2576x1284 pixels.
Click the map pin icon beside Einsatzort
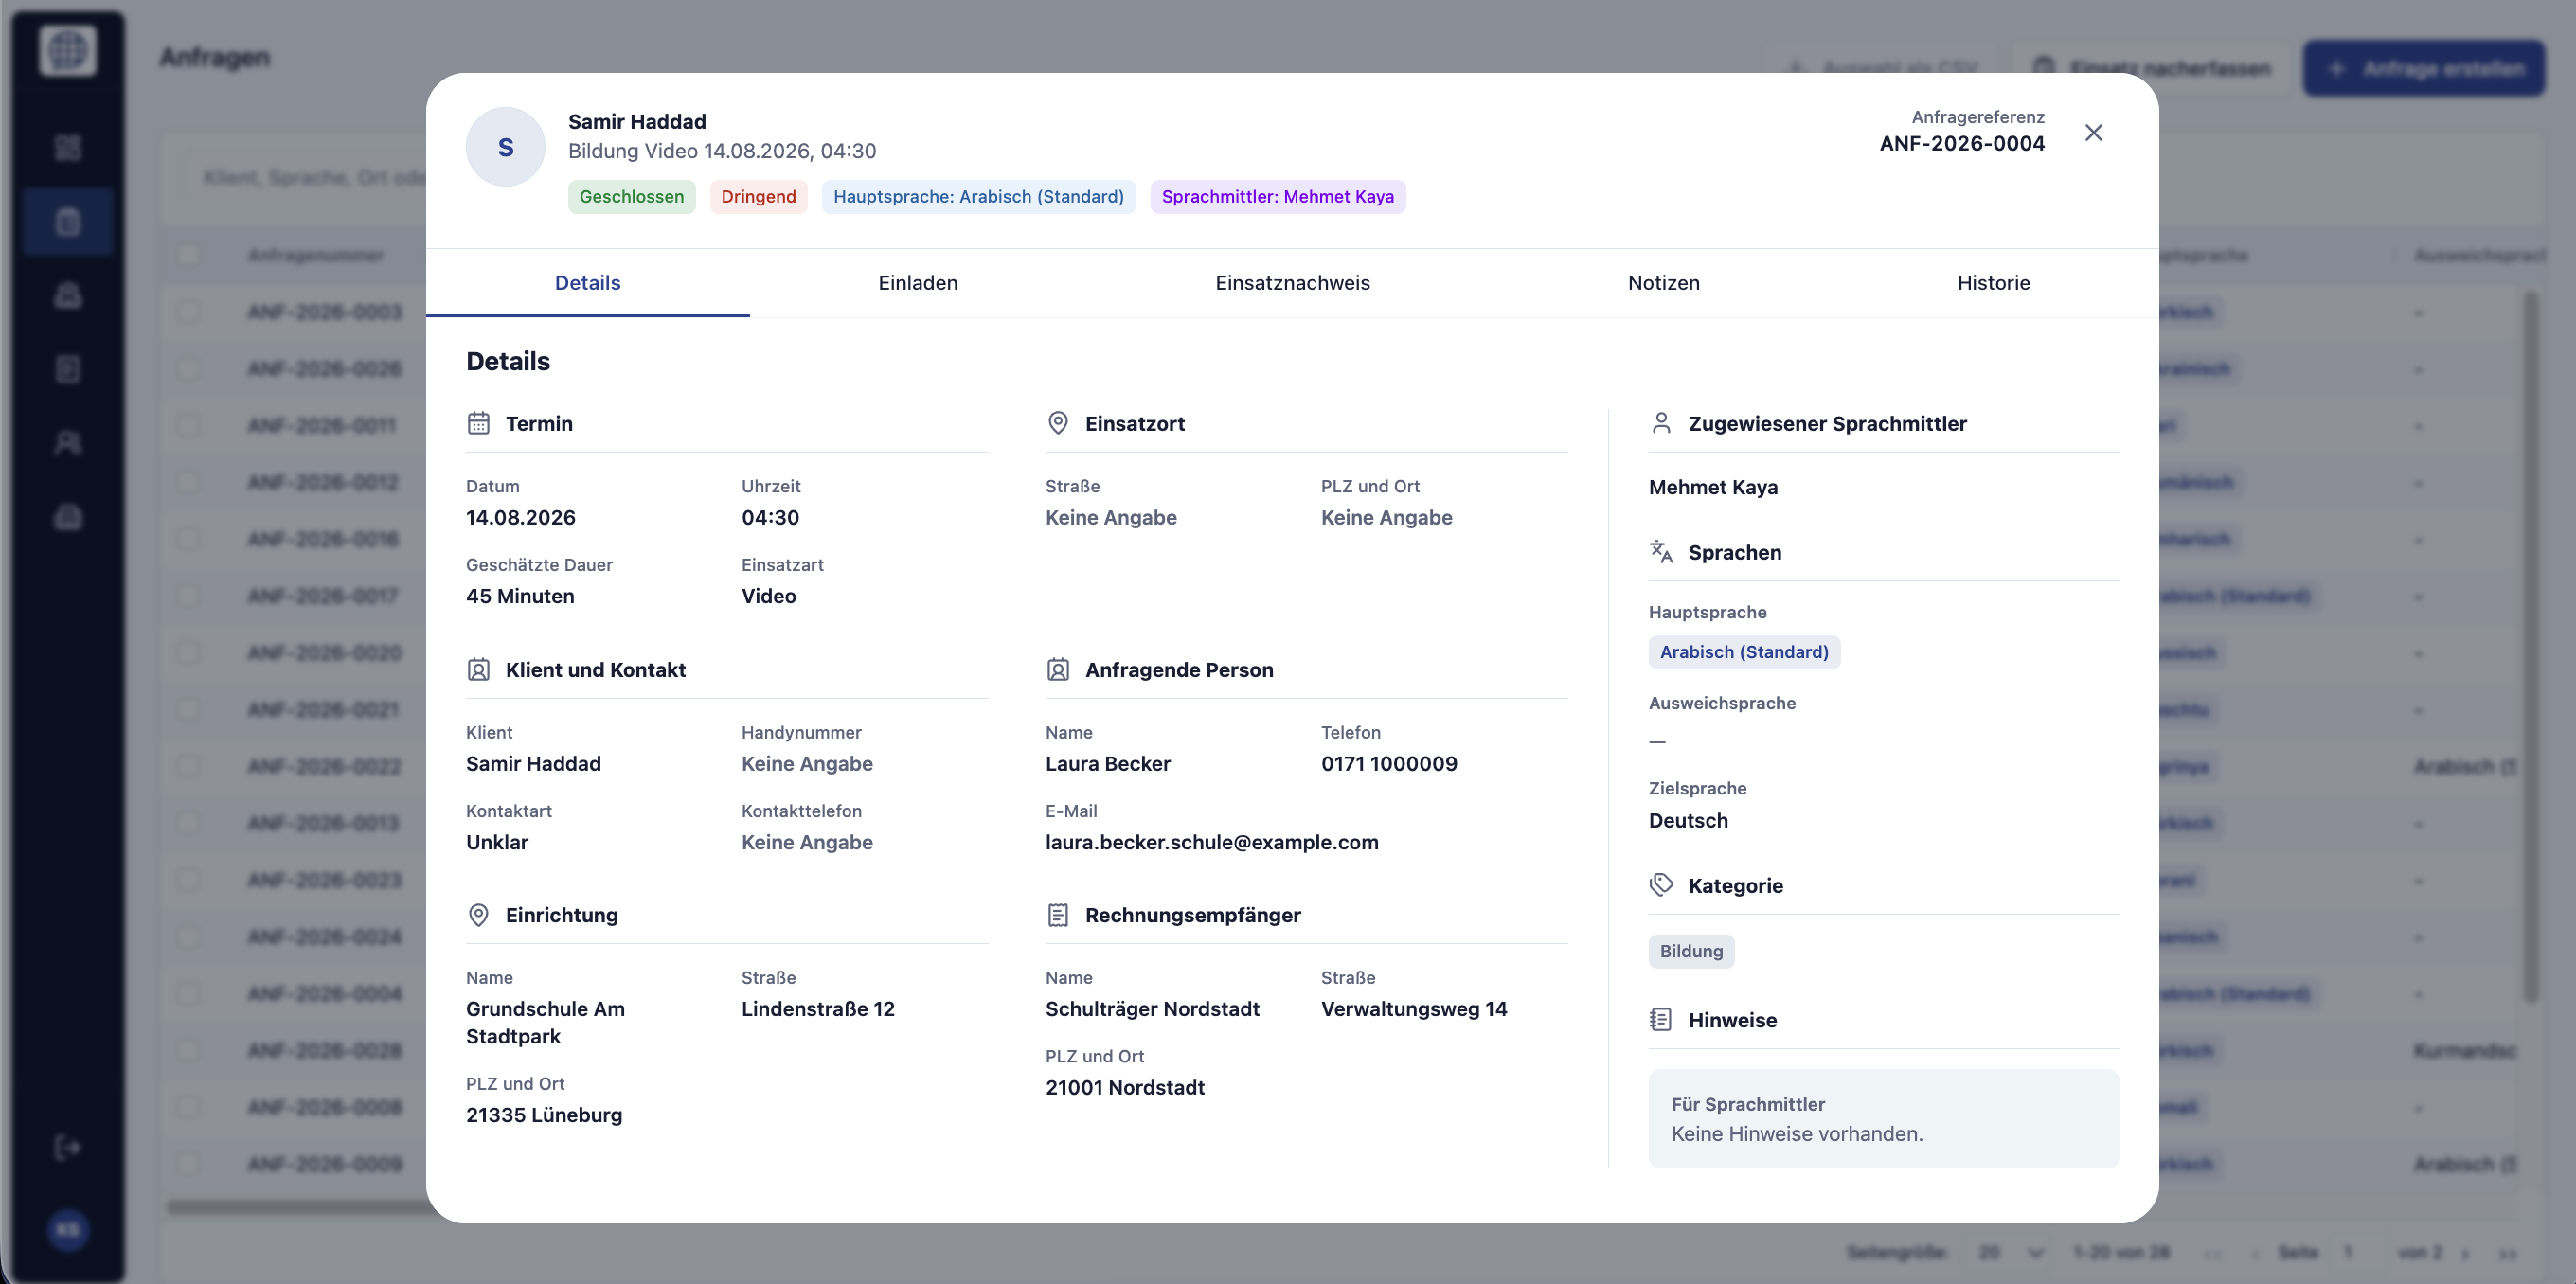tap(1057, 423)
